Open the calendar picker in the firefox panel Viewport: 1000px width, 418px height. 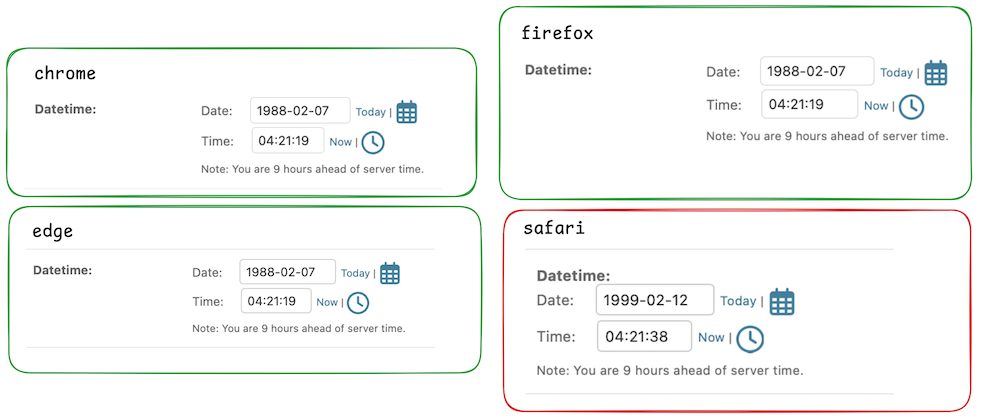coord(935,73)
